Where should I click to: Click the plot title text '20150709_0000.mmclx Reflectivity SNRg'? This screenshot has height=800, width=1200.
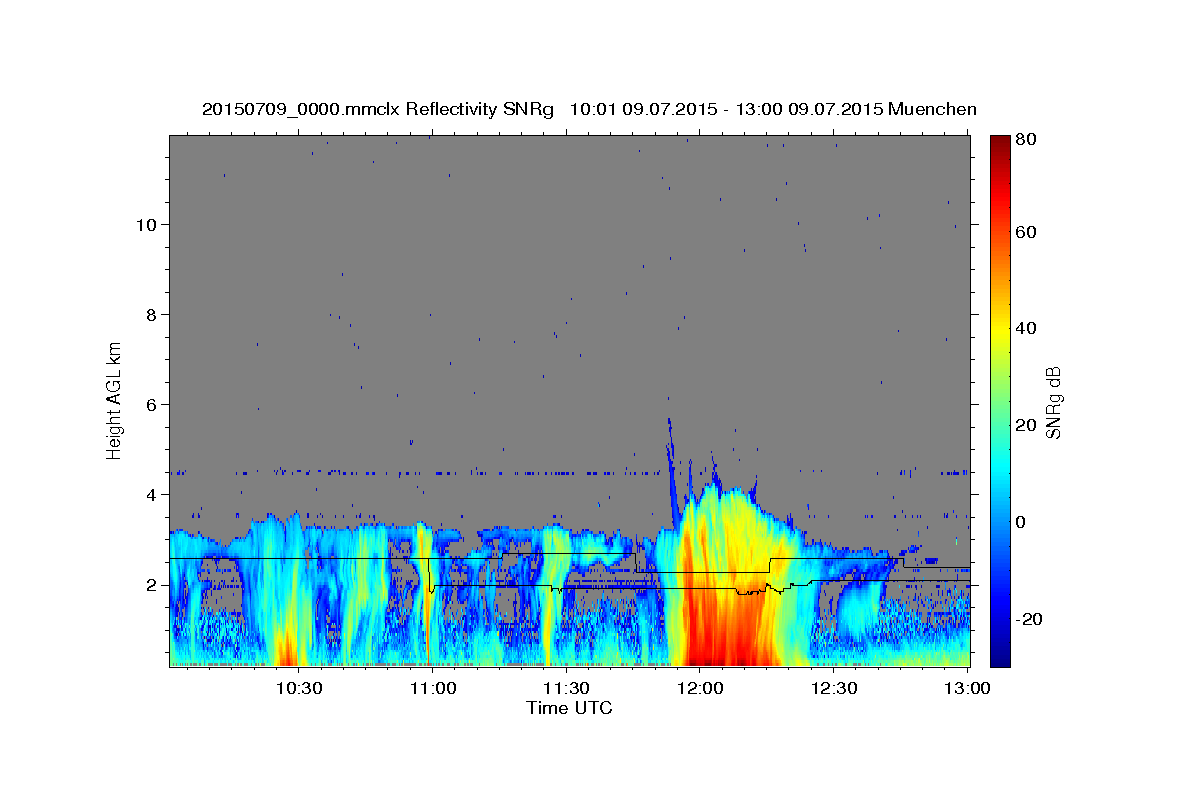pyautogui.click(x=378, y=109)
